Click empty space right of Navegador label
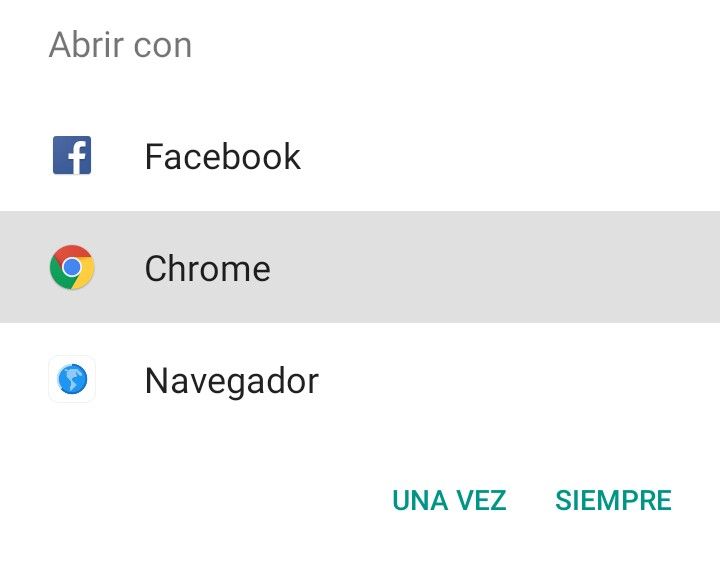 [x=519, y=381]
